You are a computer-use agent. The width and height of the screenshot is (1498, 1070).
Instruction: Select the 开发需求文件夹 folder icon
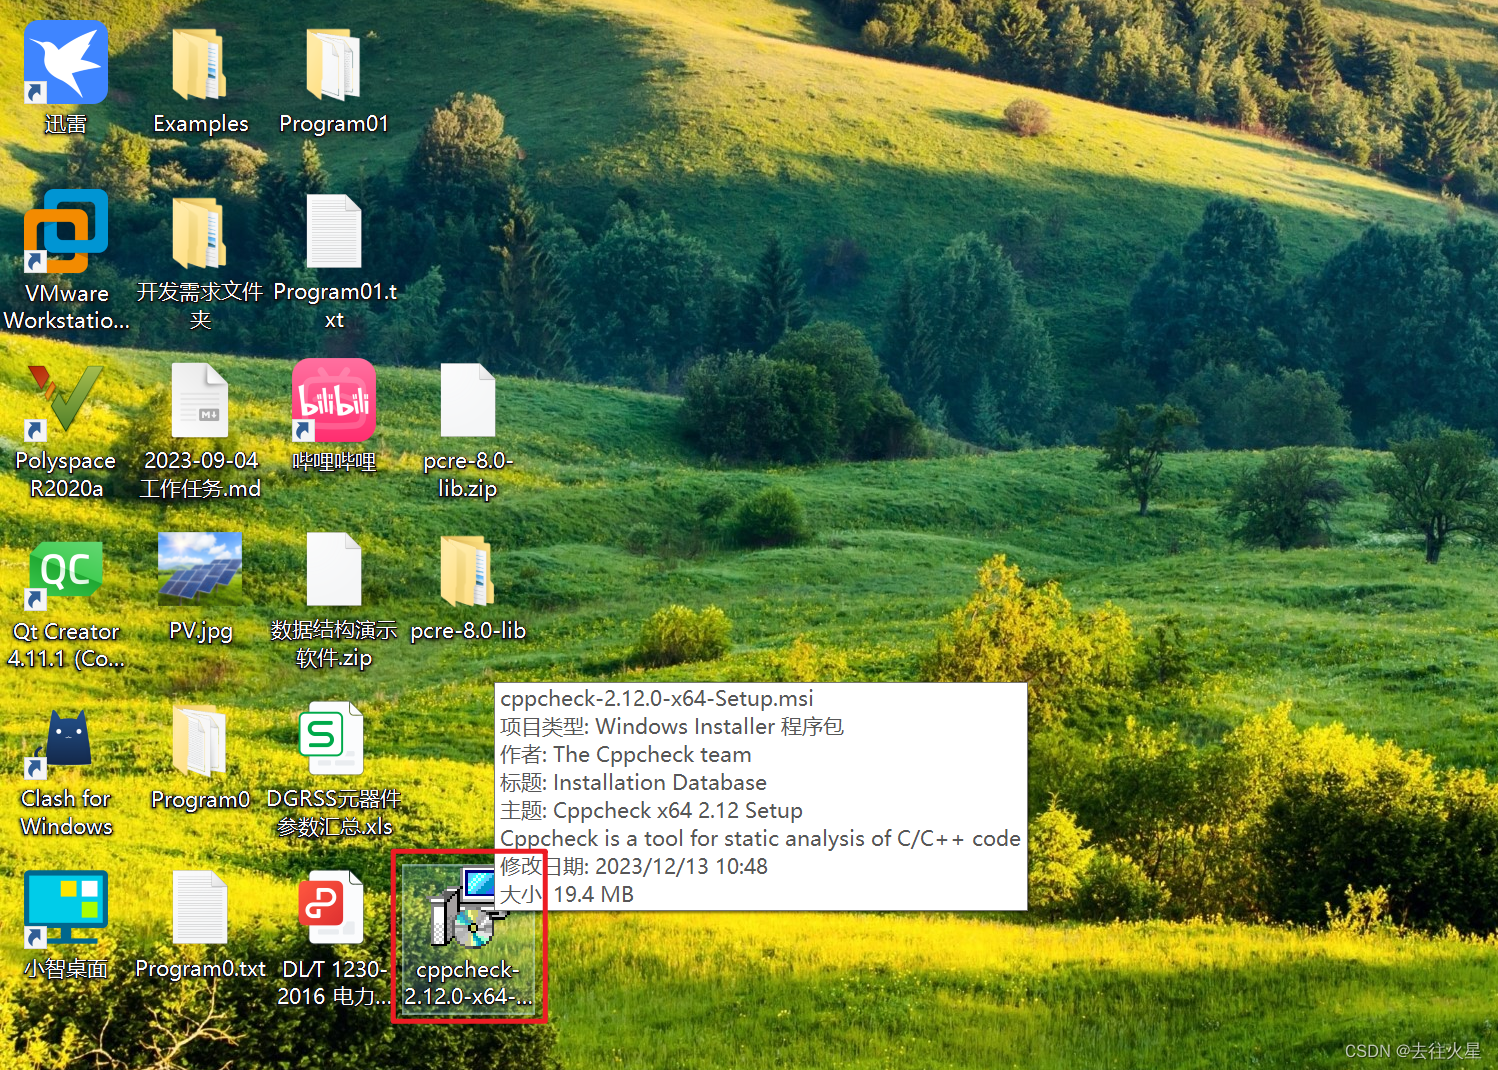(x=199, y=232)
